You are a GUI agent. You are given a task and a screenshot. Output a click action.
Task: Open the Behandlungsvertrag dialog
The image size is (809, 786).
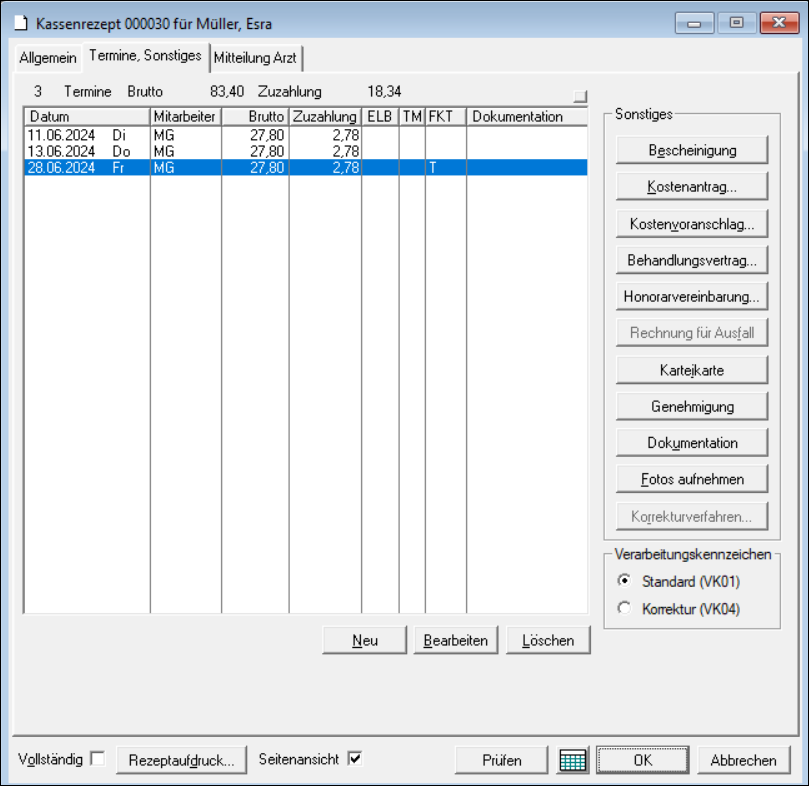(692, 260)
